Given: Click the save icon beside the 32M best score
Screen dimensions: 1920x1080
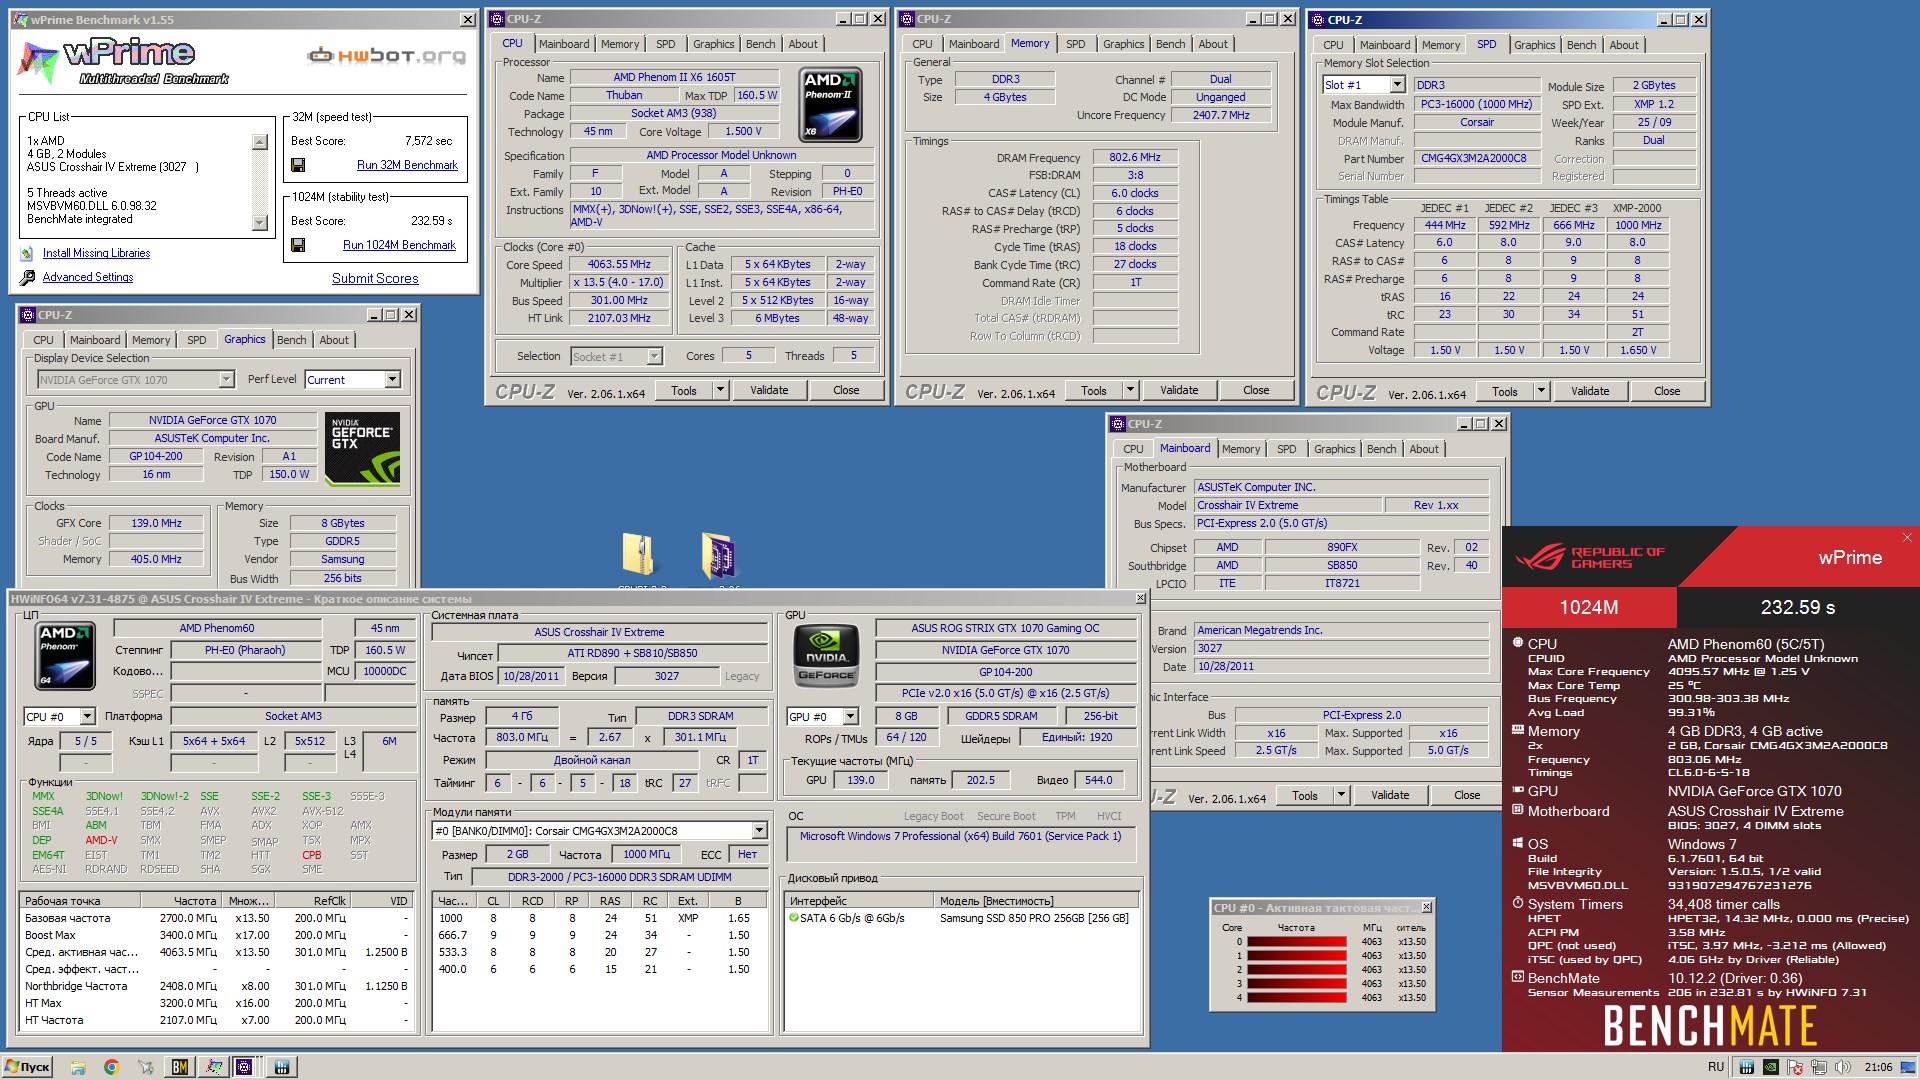Looking at the screenshot, I should (x=298, y=165).
